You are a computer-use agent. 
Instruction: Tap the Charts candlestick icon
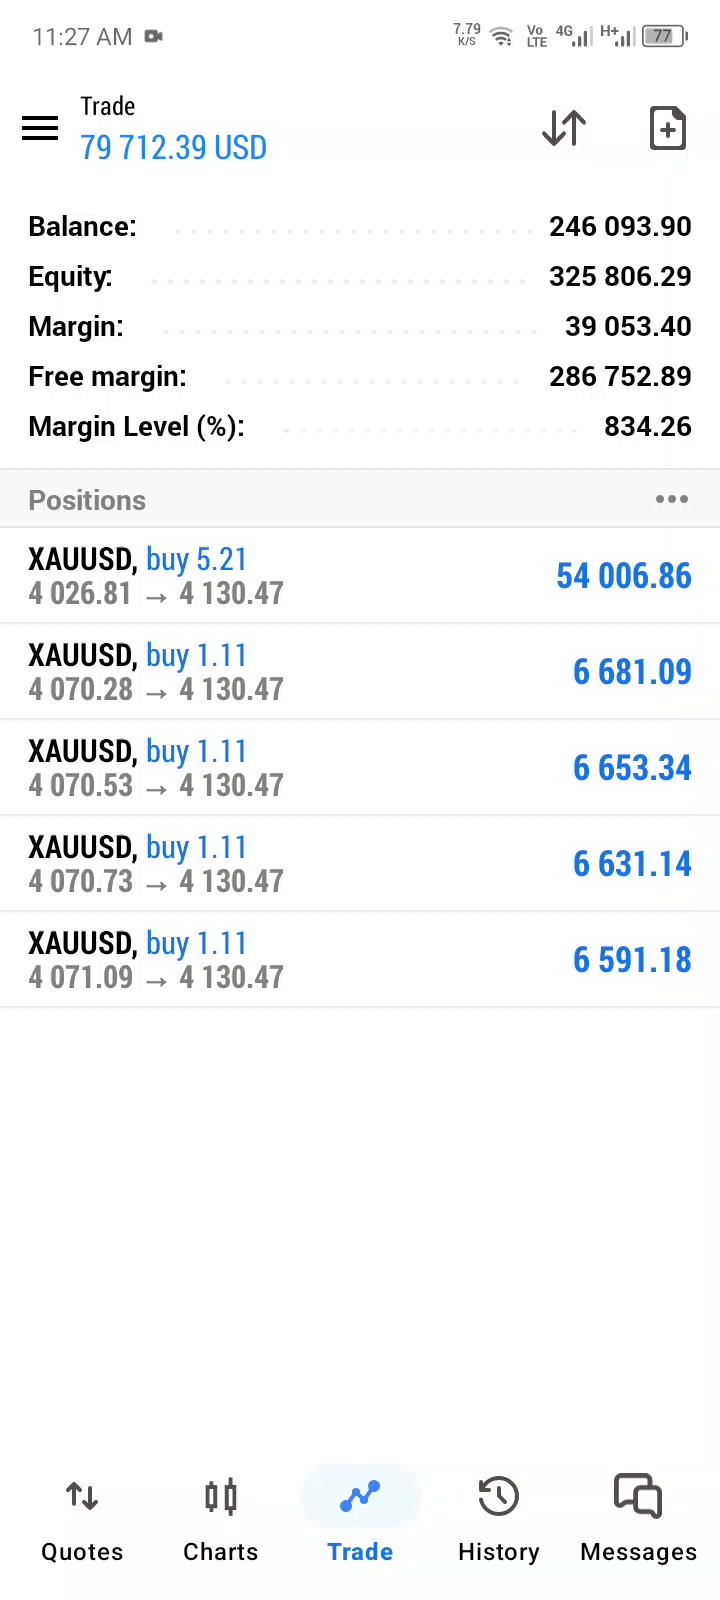click(221, 1497)
